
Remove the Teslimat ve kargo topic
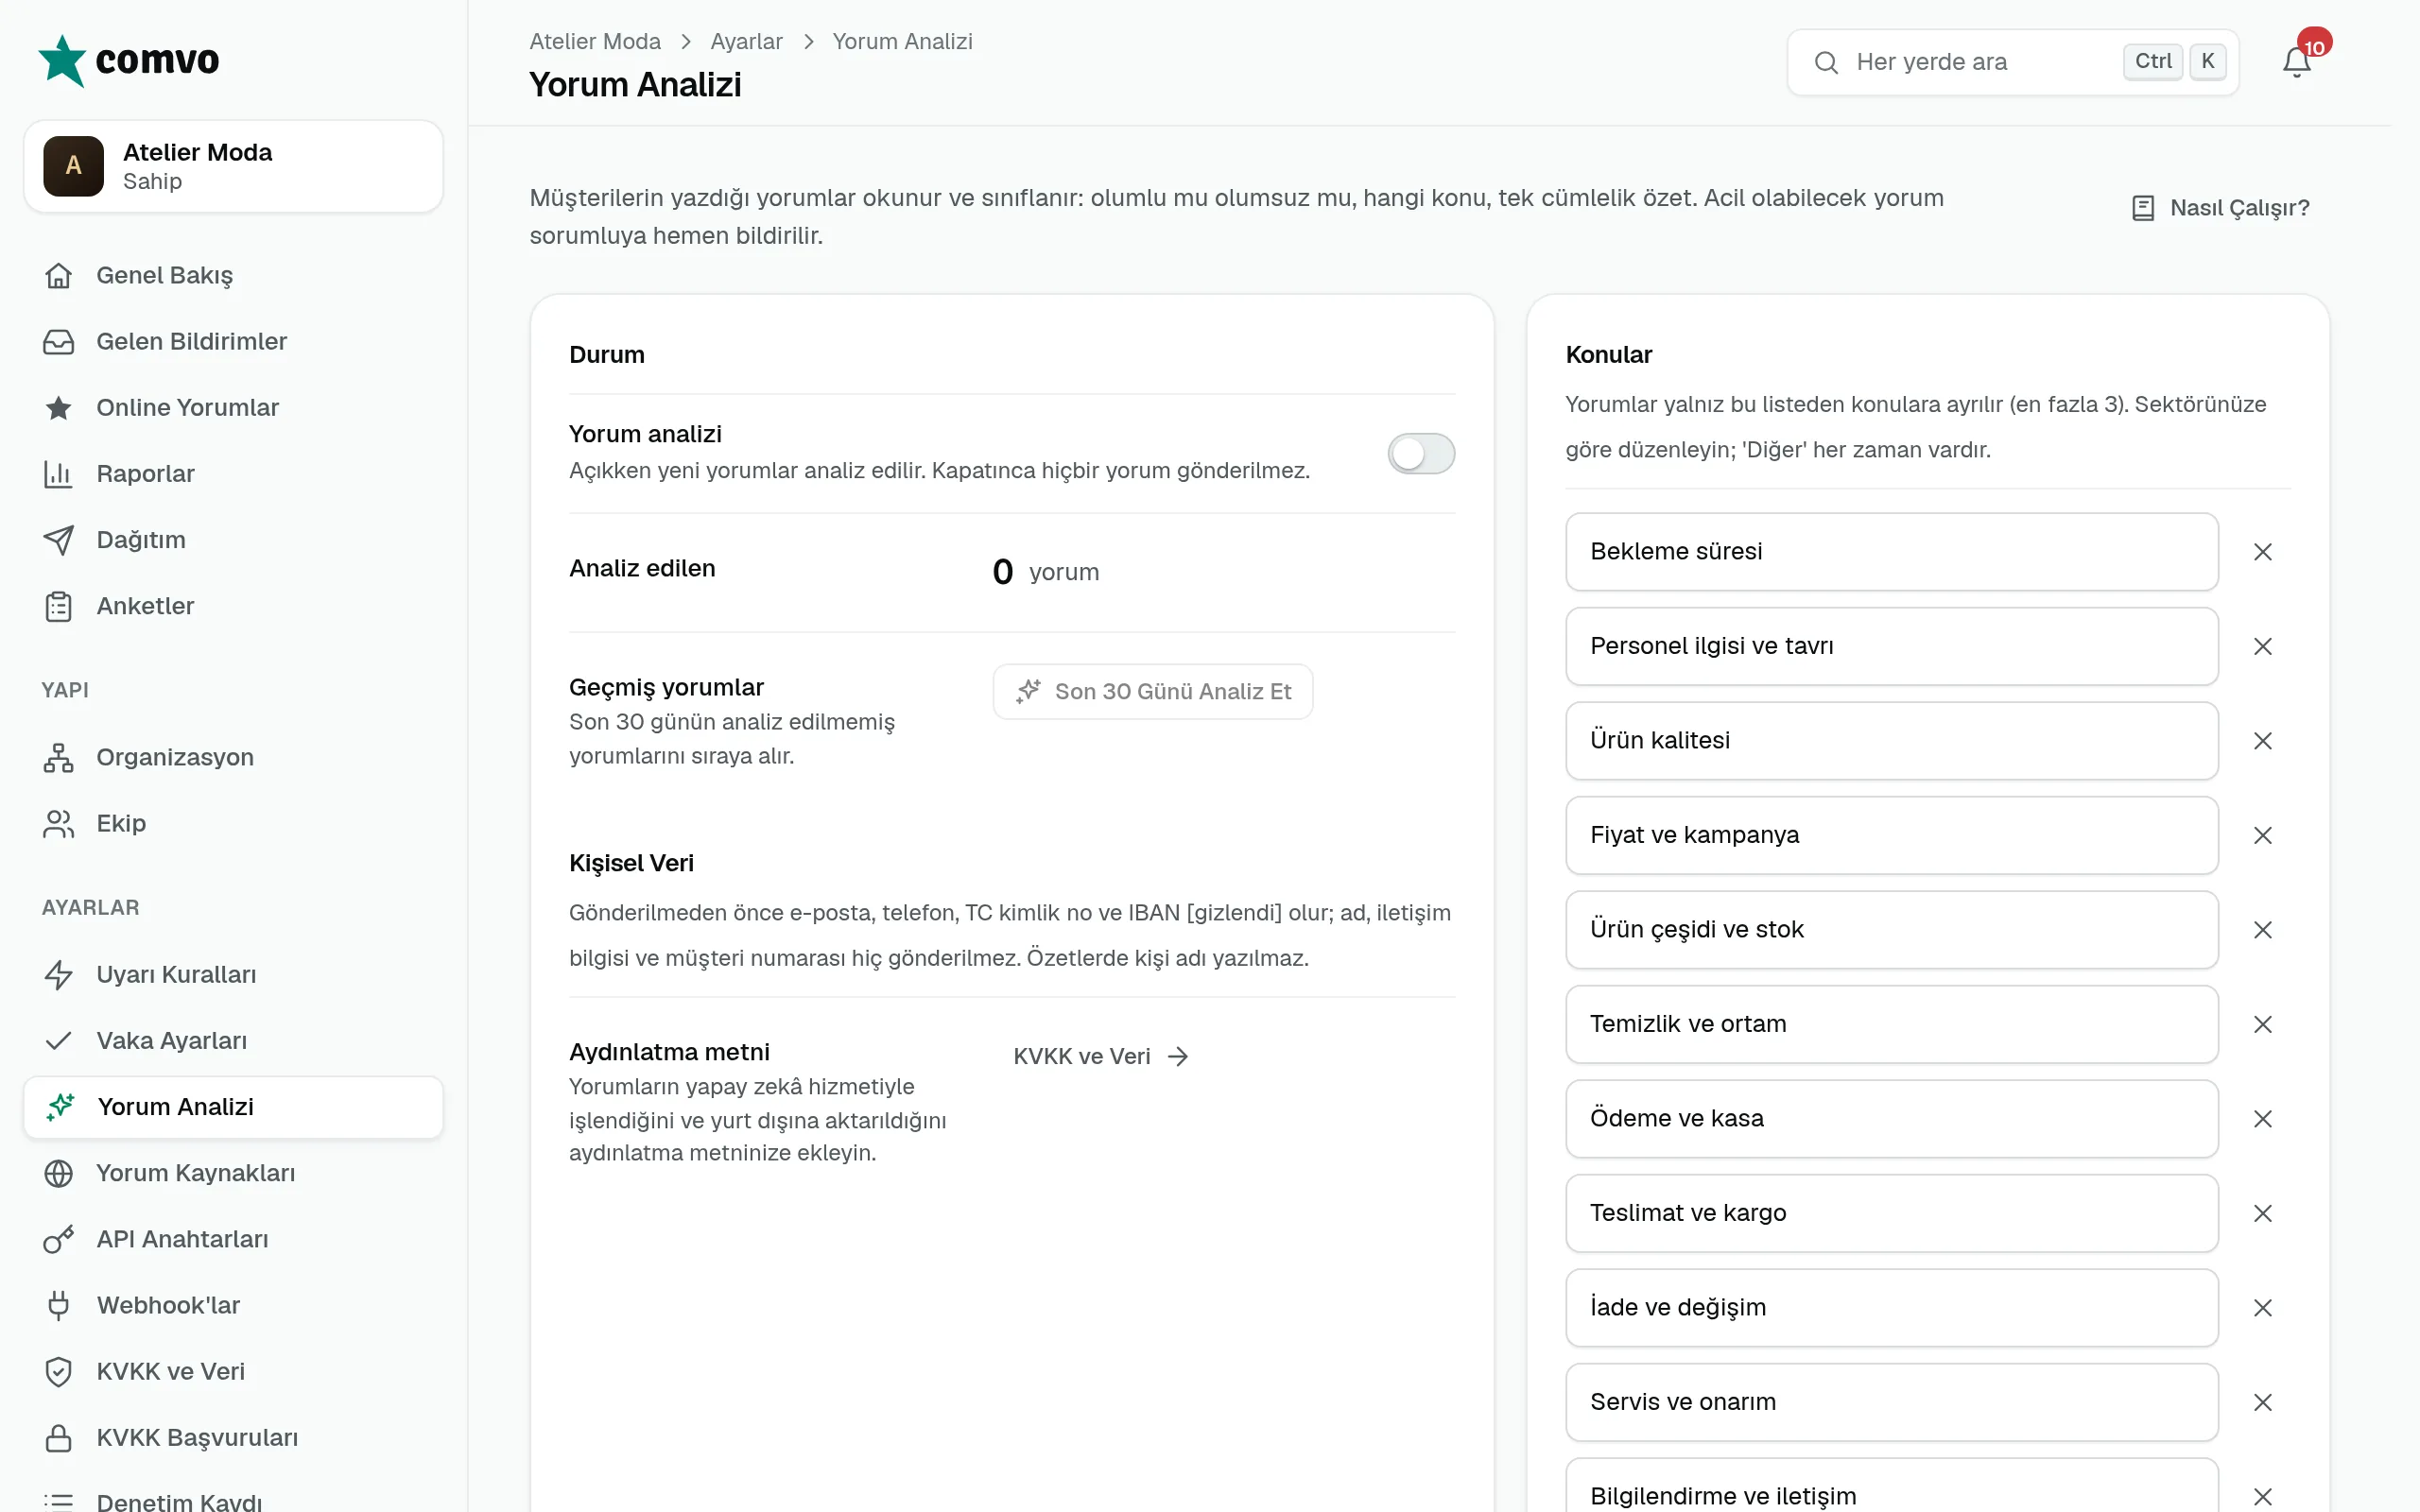(2263, 1213)
